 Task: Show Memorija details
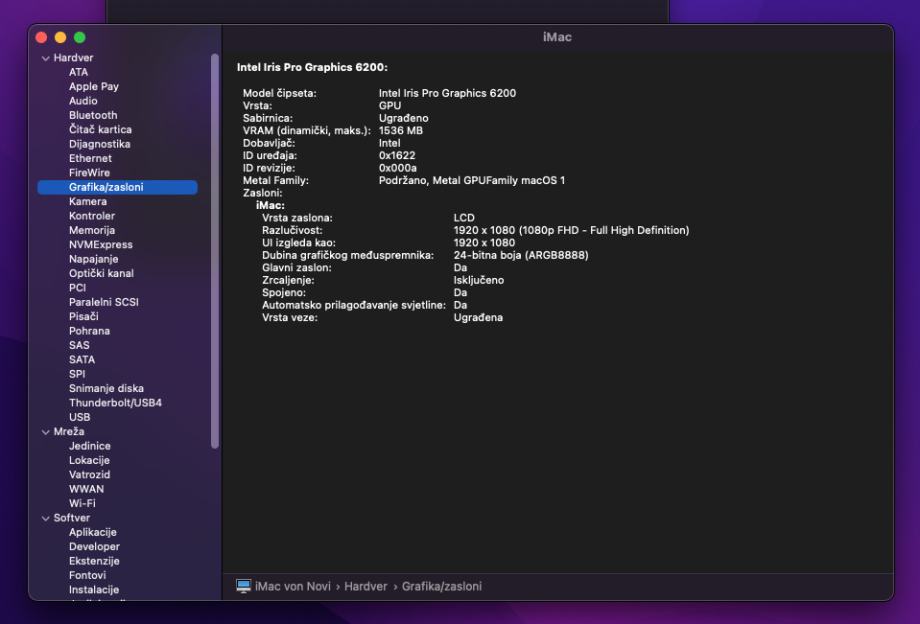[x=92, y=230]
